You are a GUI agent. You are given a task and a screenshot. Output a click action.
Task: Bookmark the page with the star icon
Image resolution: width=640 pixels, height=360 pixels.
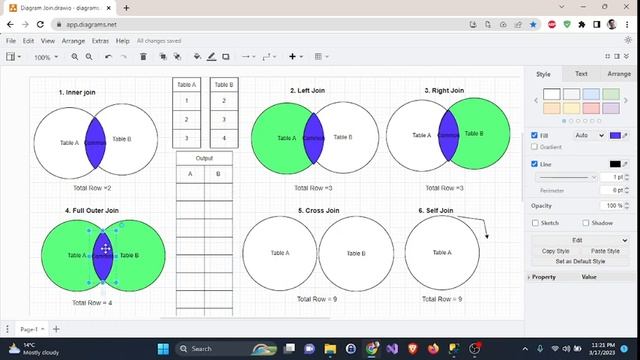click(533, 24)
